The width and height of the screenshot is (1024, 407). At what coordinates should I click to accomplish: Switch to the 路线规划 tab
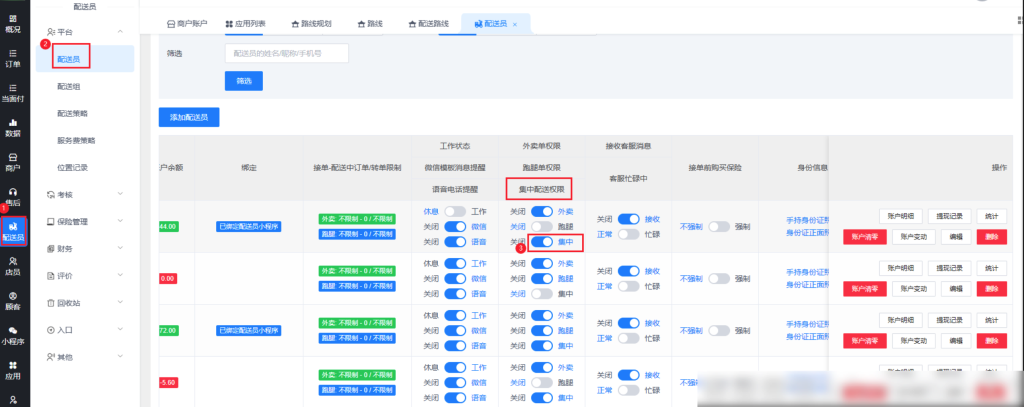tap(314, 21)
